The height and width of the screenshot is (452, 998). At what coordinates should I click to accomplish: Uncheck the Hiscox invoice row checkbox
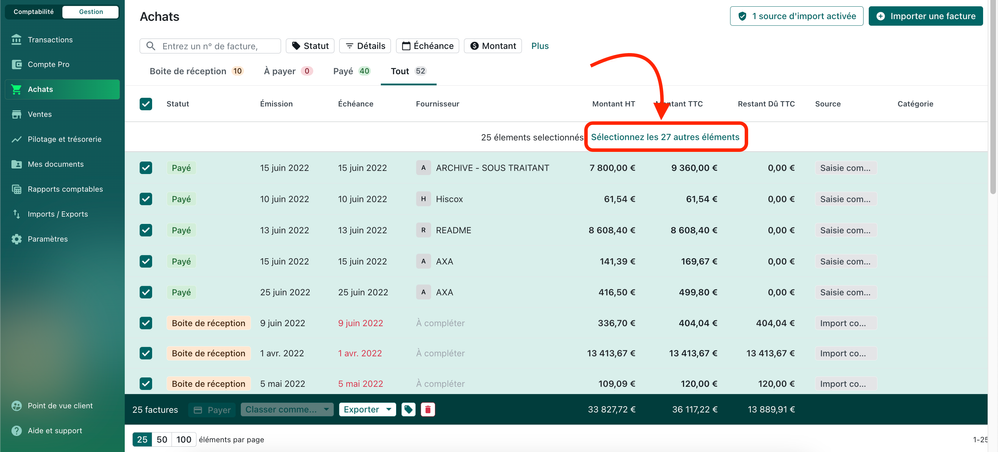(x=146, y=199)
